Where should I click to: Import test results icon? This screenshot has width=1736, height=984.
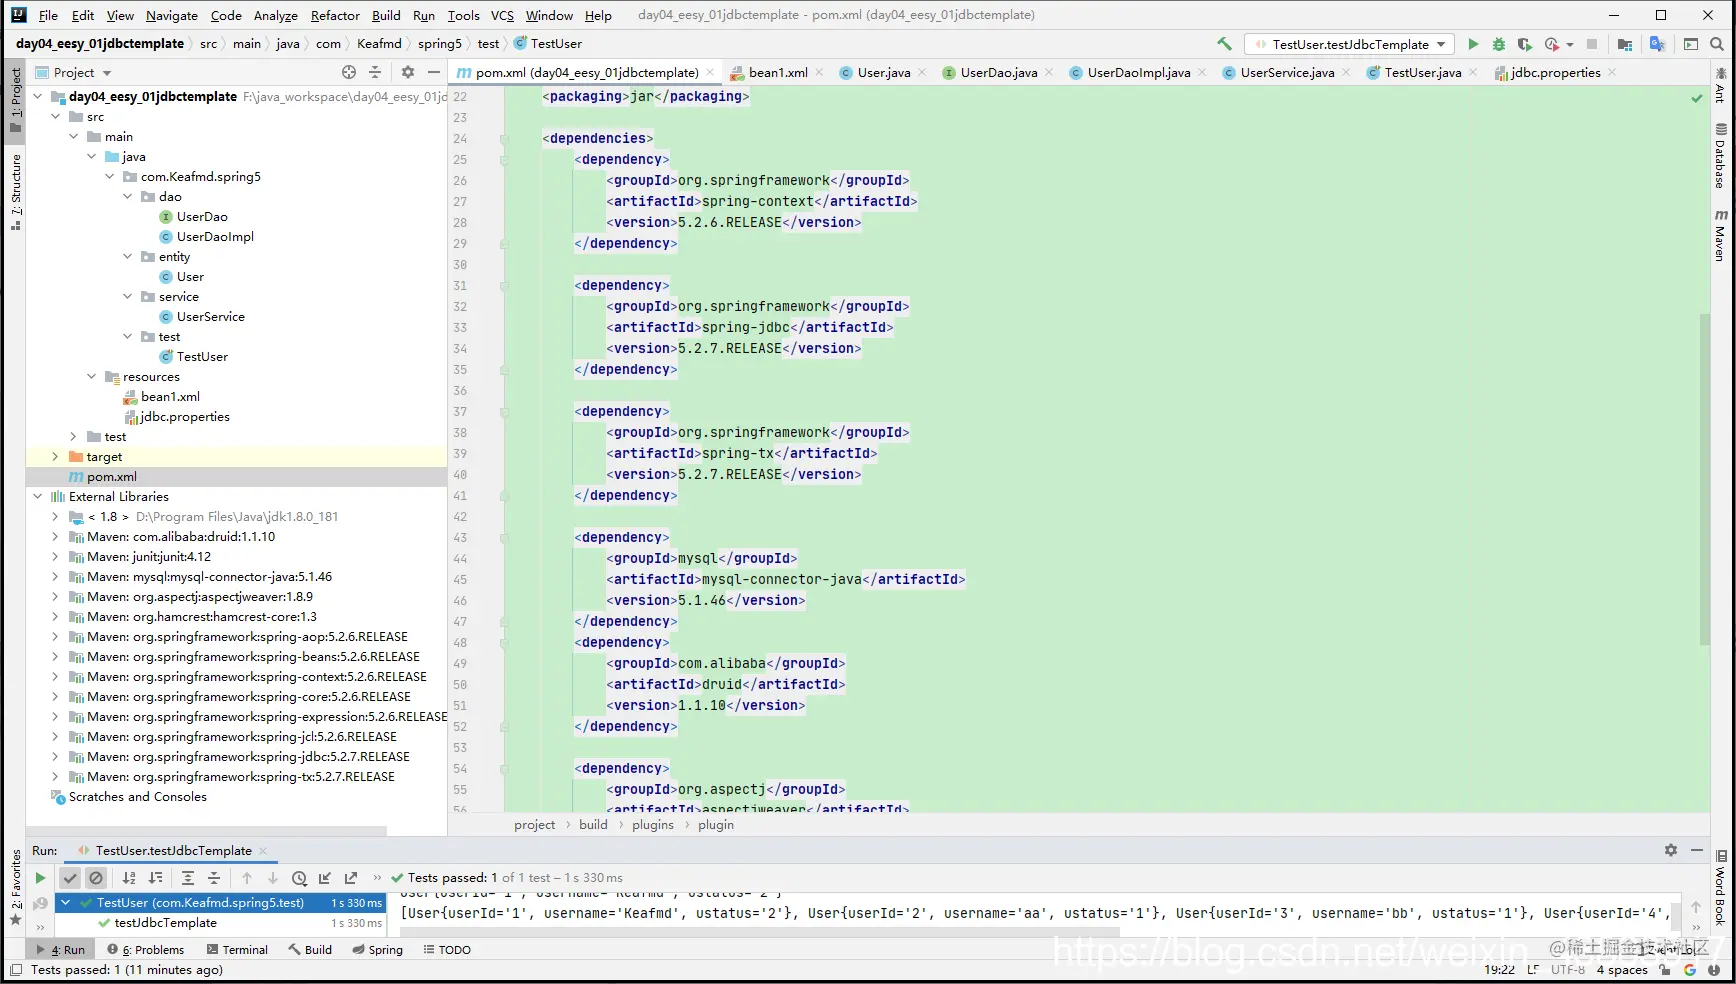(x=325, y=878)
